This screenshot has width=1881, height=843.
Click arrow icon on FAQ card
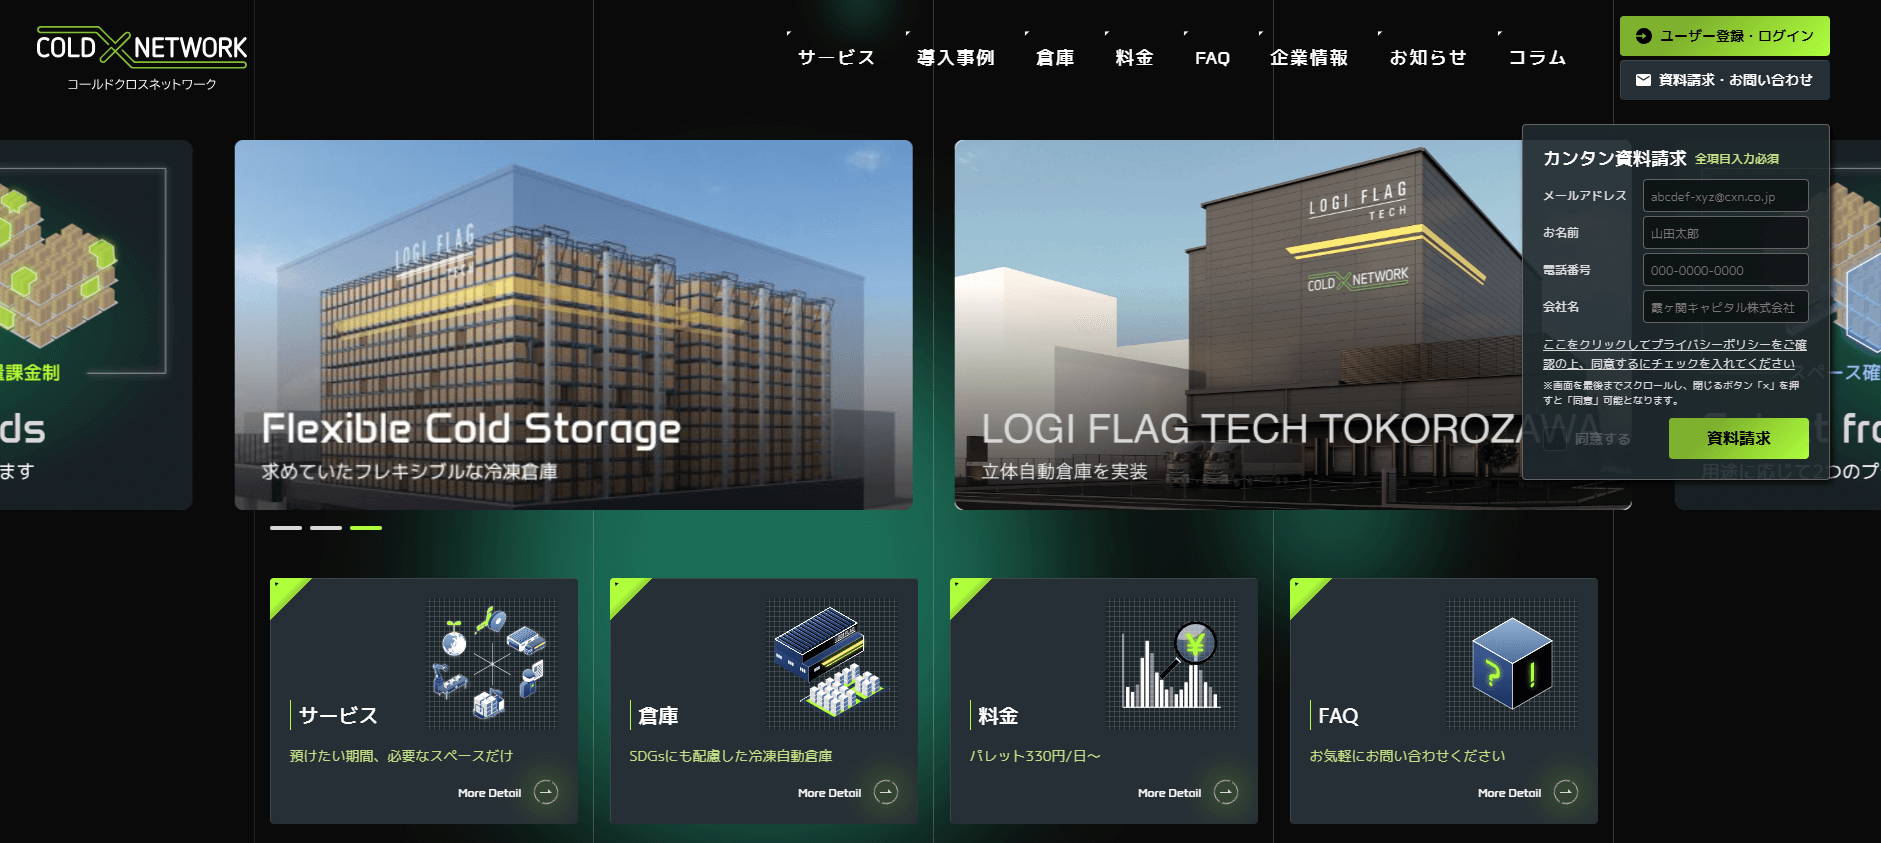coord(1566,792)
